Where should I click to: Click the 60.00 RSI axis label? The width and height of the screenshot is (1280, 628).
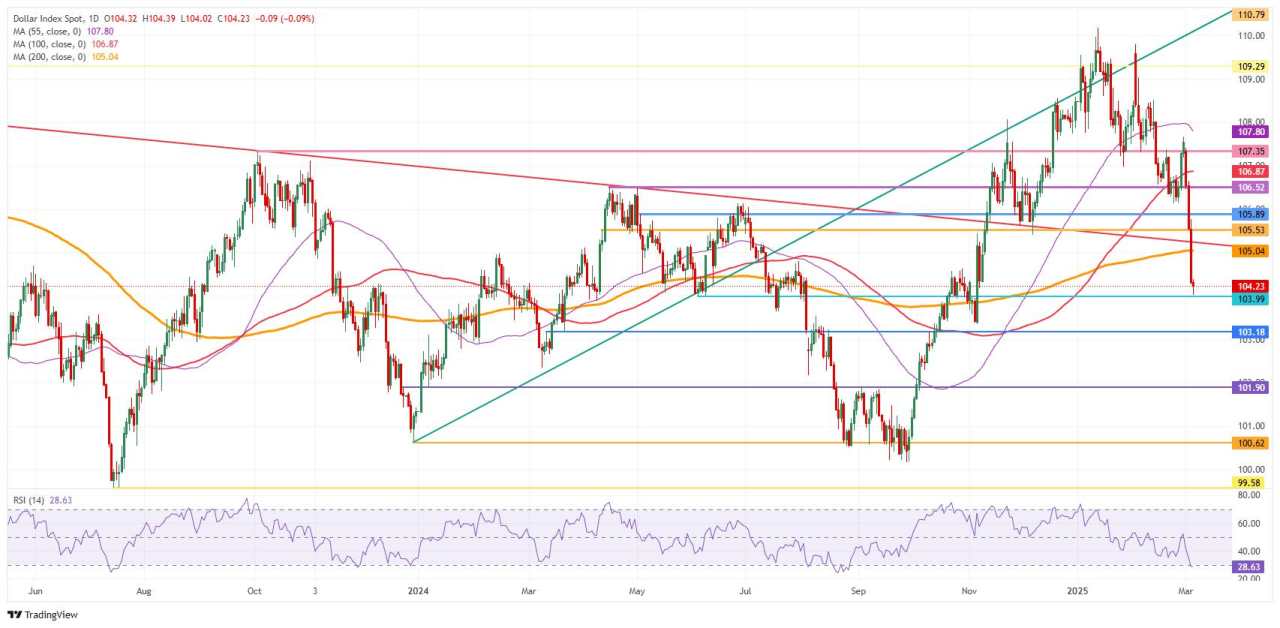pyautogui.click(x=1249, y=522)
